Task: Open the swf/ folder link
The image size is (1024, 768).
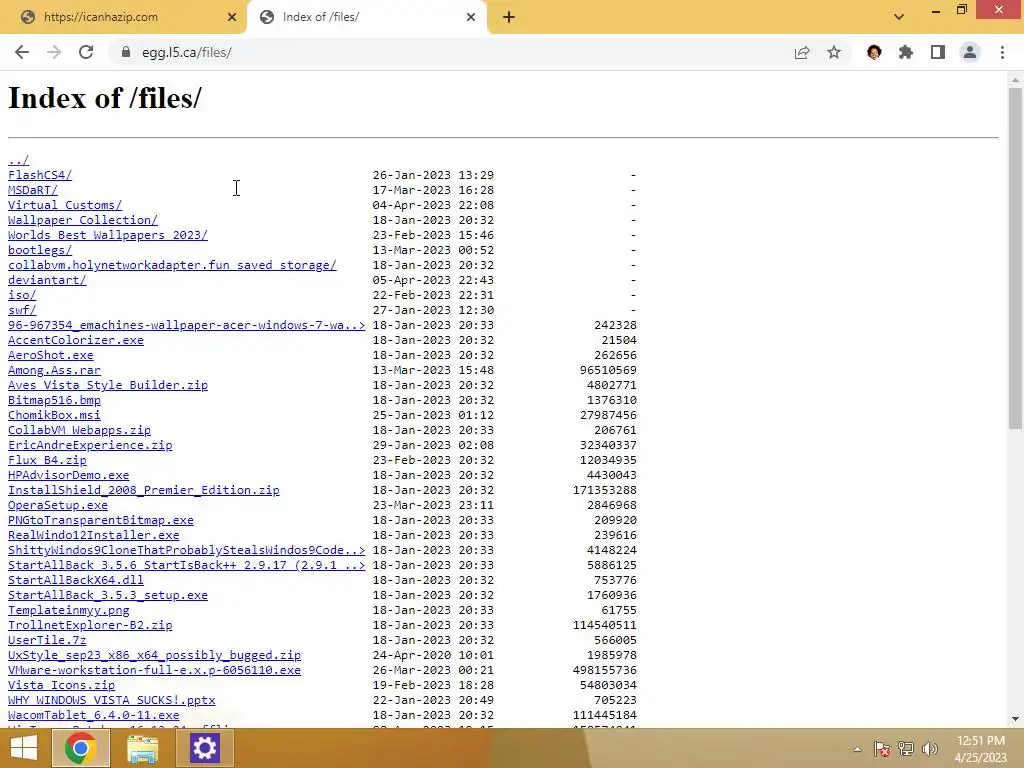Action: coord(22,310)
